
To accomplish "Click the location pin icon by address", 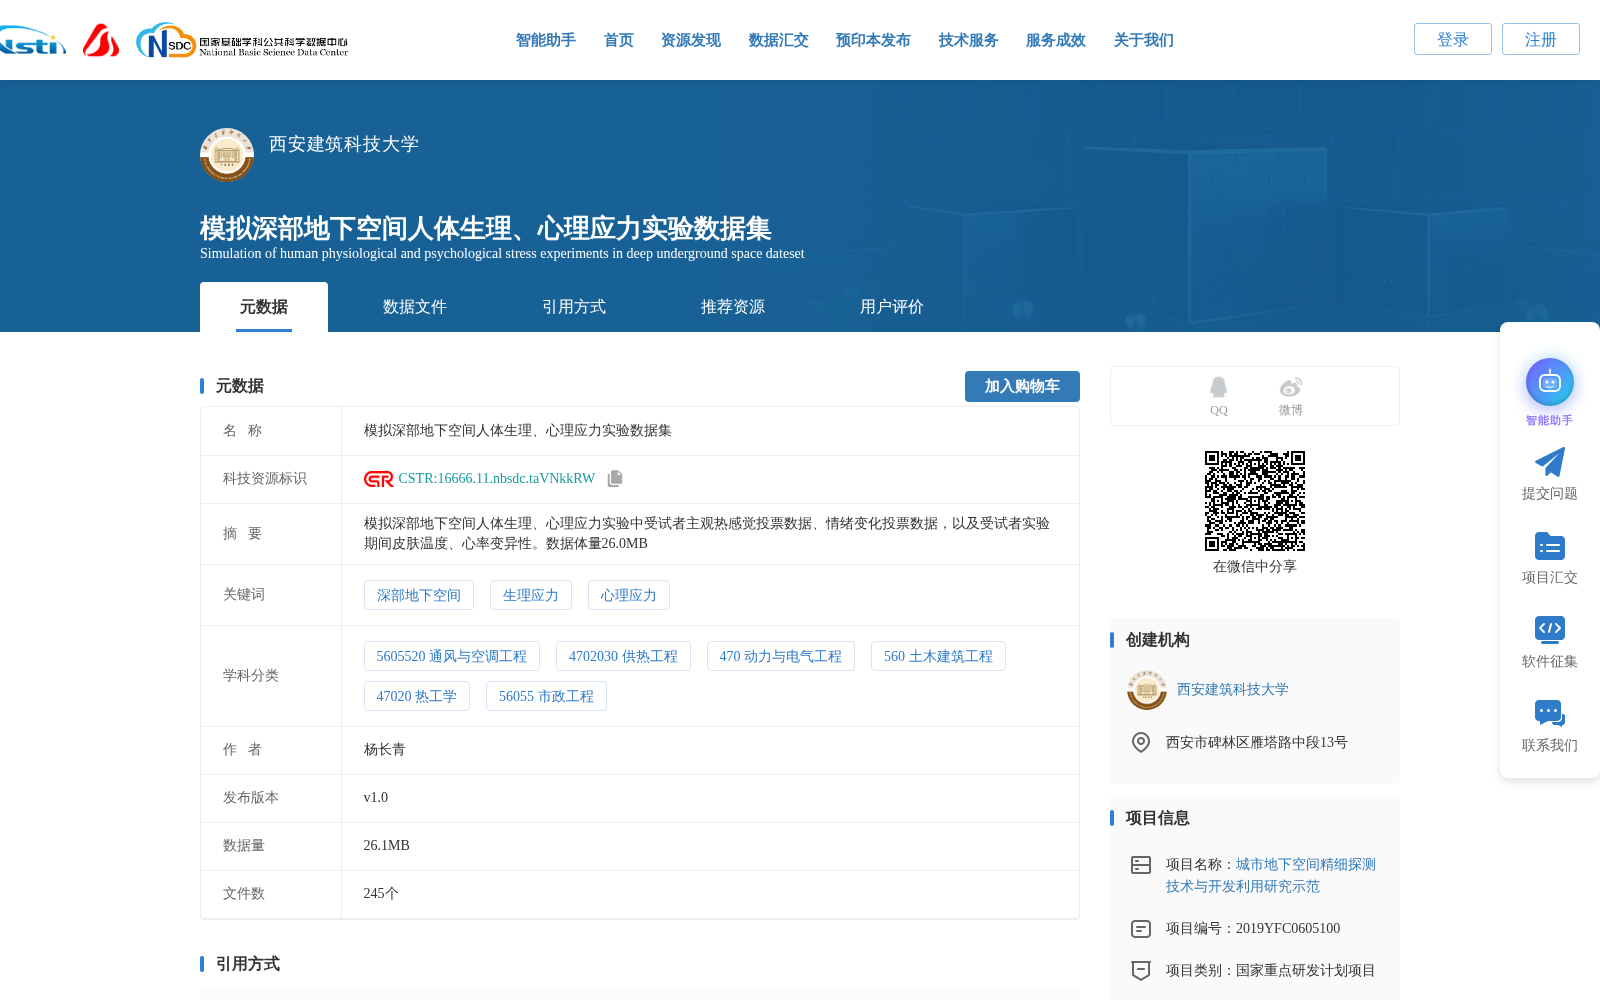I will click(1141, 742).
